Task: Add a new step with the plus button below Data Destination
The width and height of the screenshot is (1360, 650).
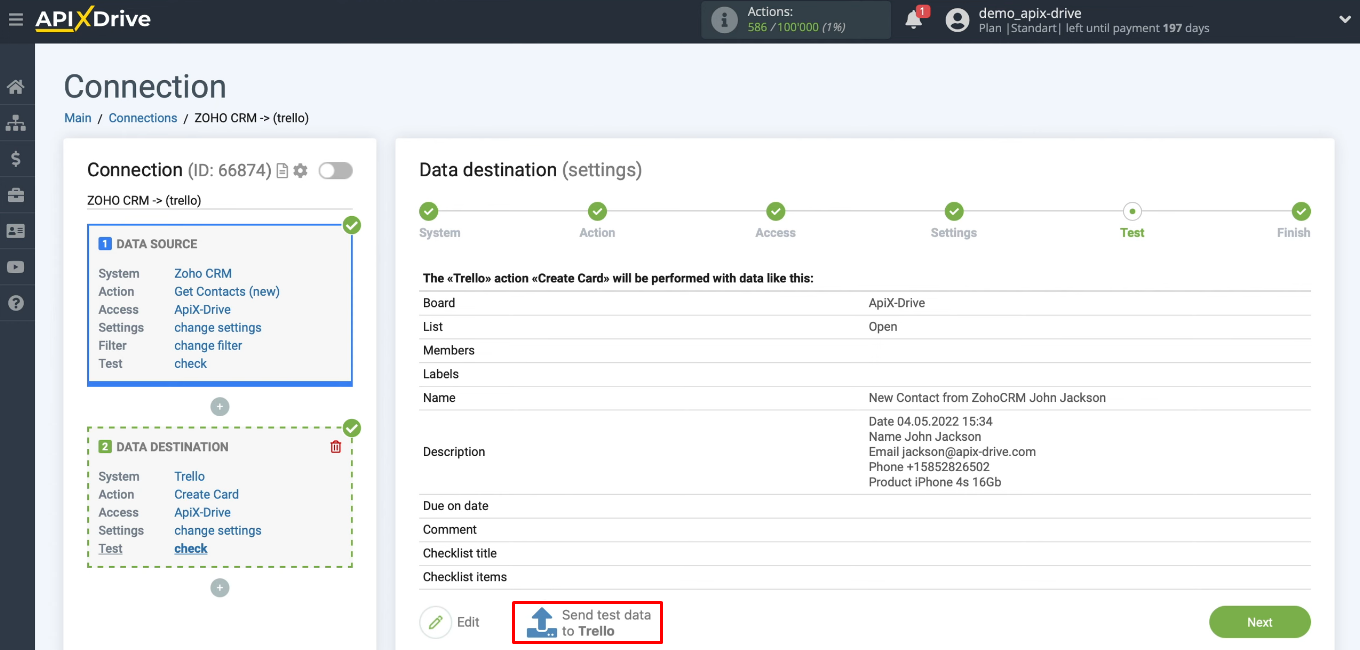Action: (219, 588)
